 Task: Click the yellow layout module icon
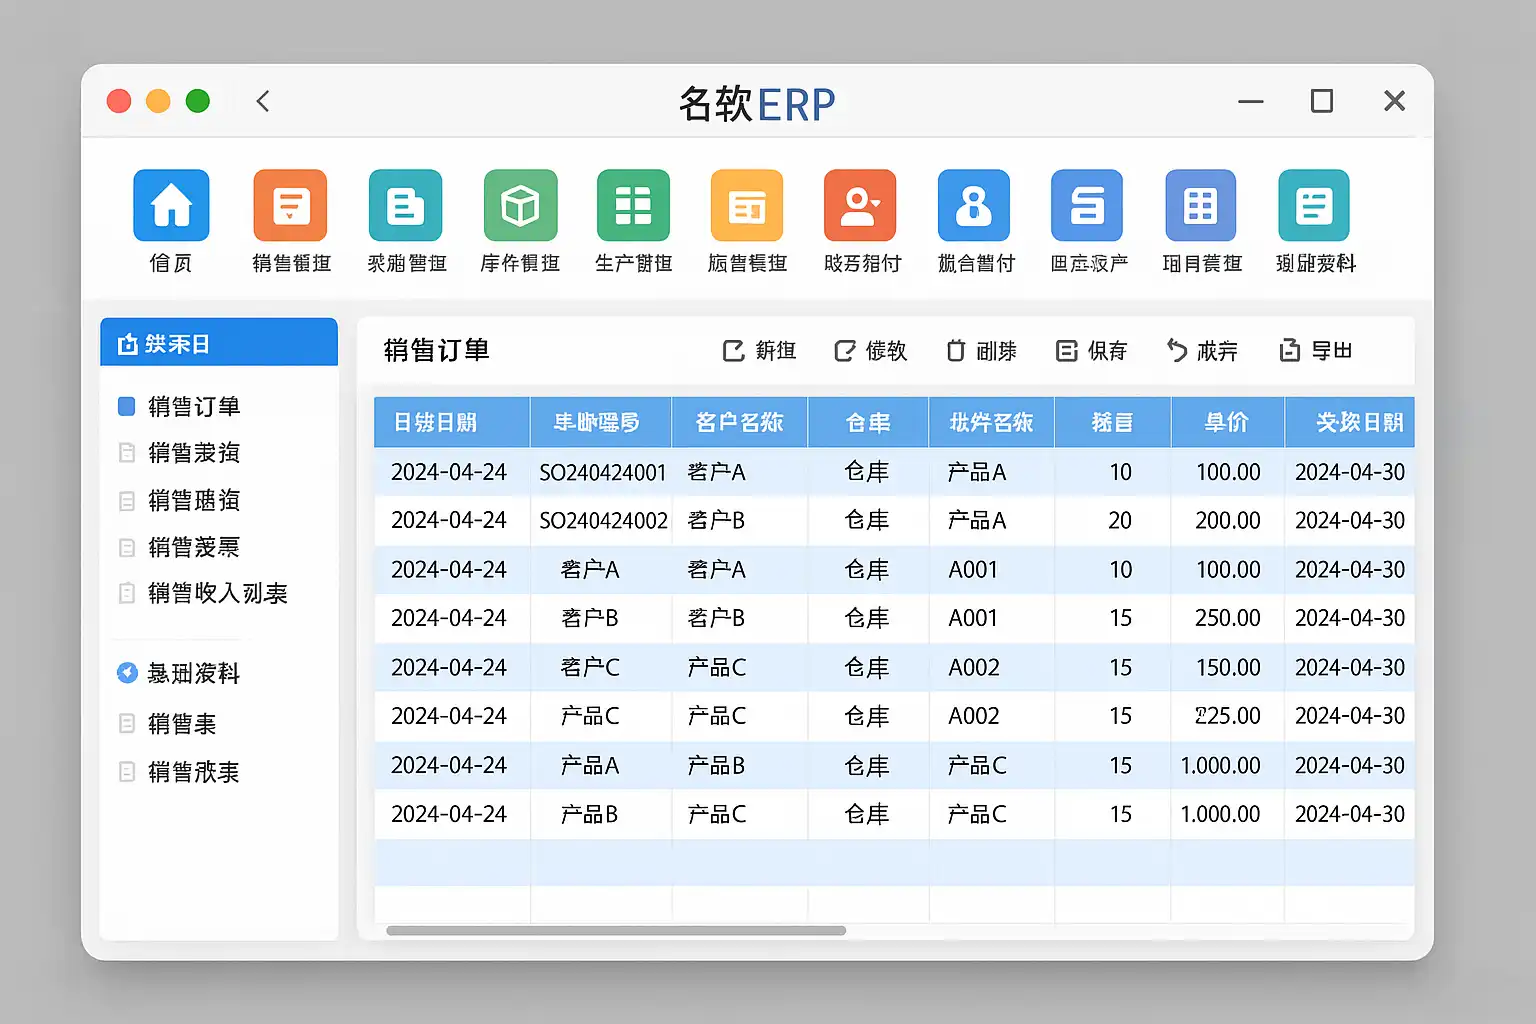click(x=747, y=206)
